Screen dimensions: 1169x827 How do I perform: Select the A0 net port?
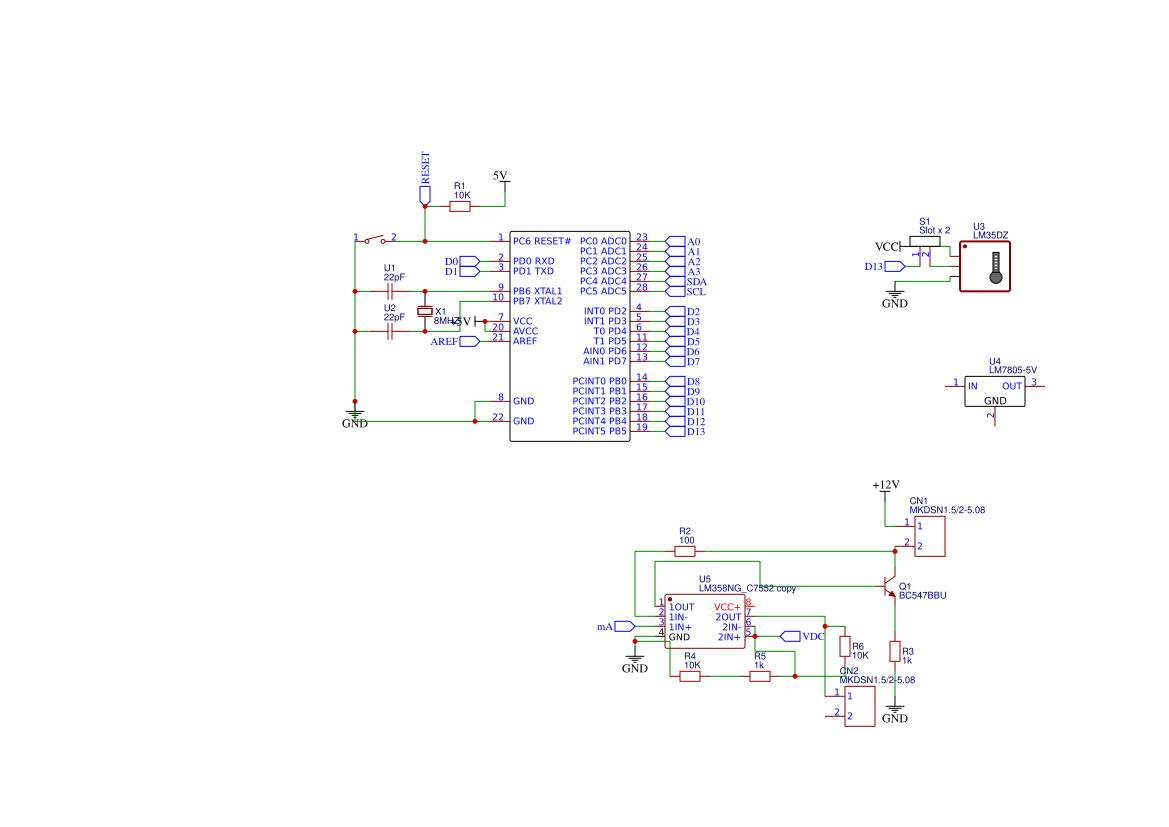[x=683, y=242]
